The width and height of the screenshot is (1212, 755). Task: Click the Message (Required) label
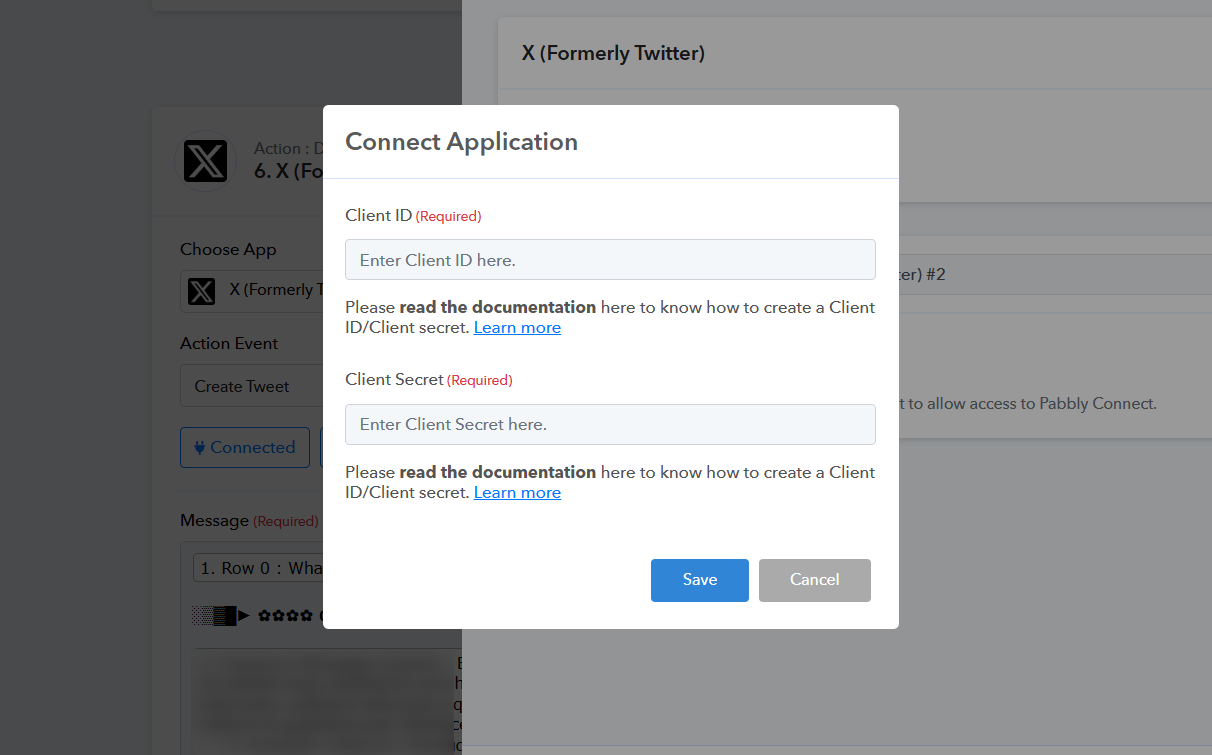[x=249, y=521]
